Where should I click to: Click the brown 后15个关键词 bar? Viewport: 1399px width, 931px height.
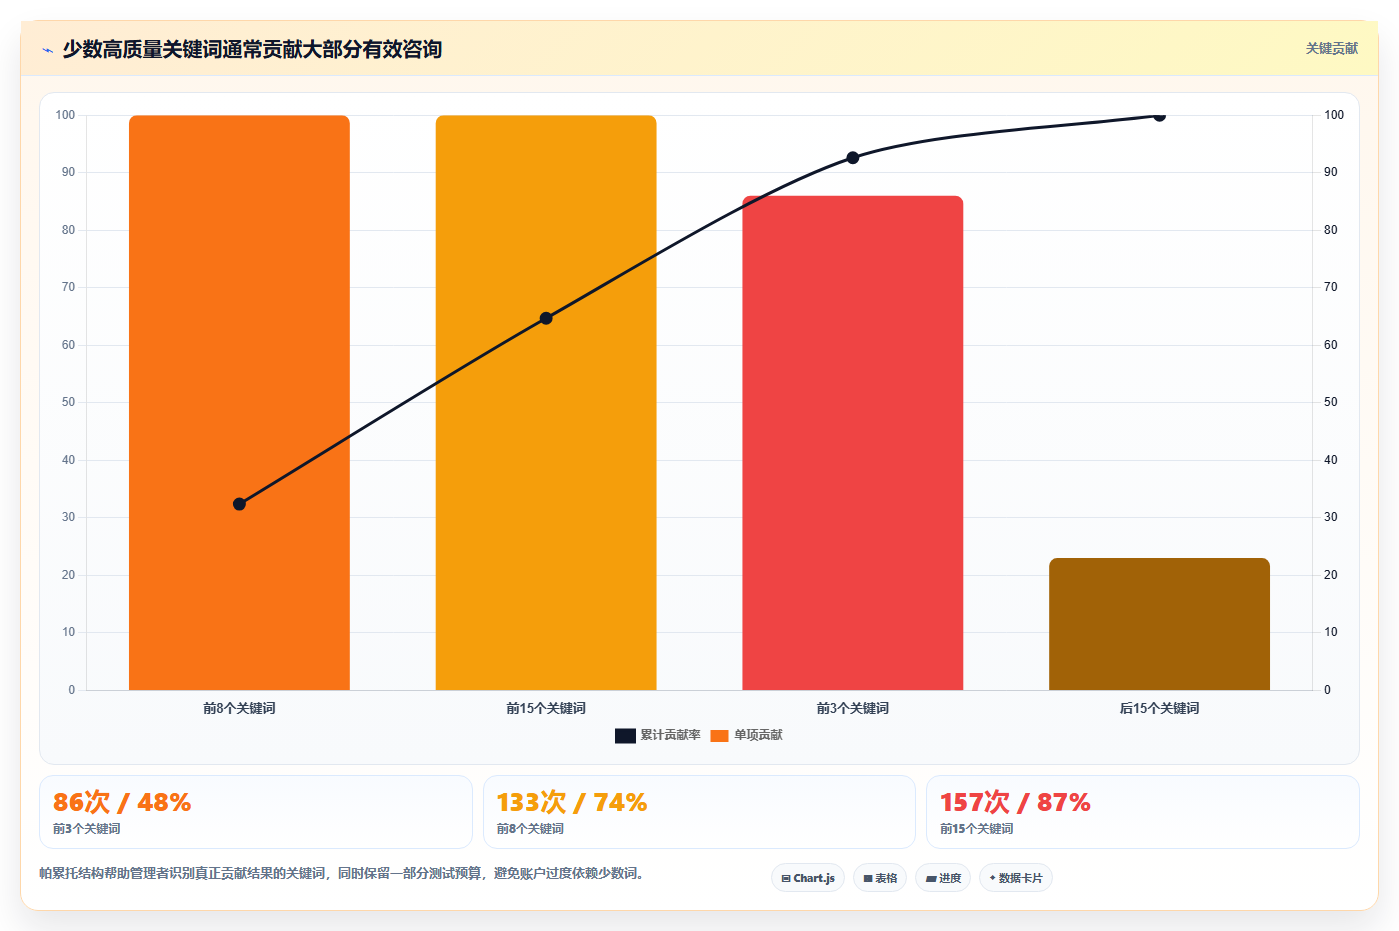(1159, 624)
